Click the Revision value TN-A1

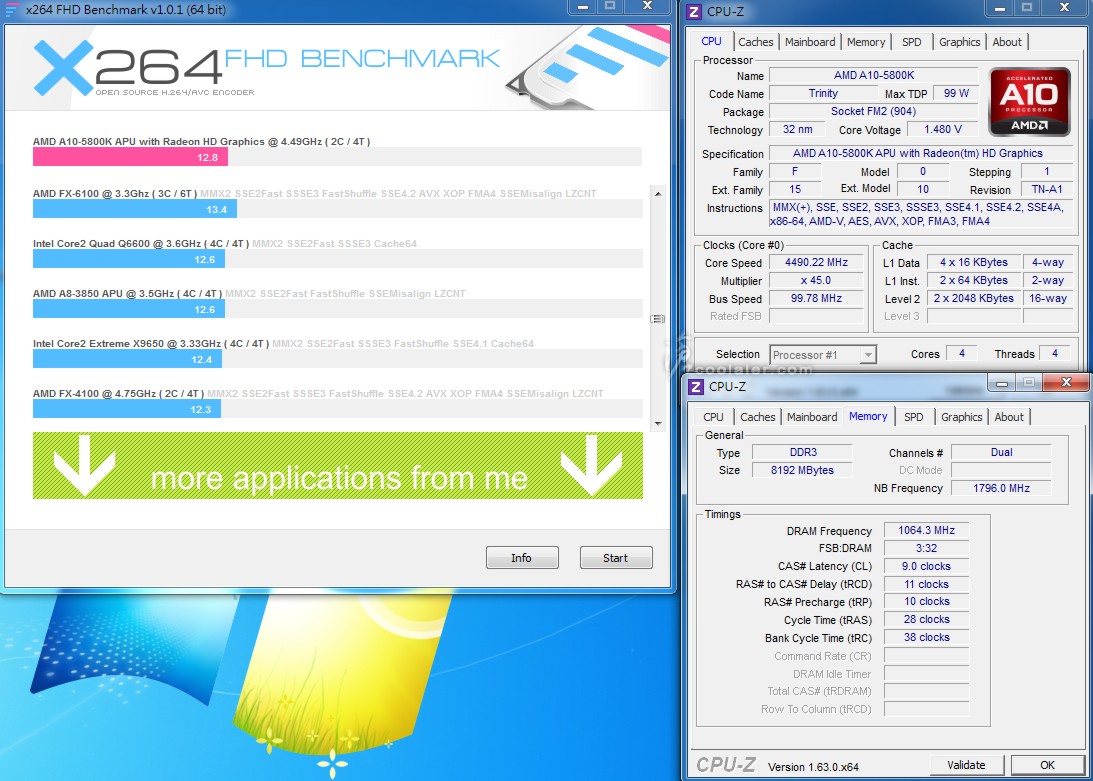[1047, 190]
